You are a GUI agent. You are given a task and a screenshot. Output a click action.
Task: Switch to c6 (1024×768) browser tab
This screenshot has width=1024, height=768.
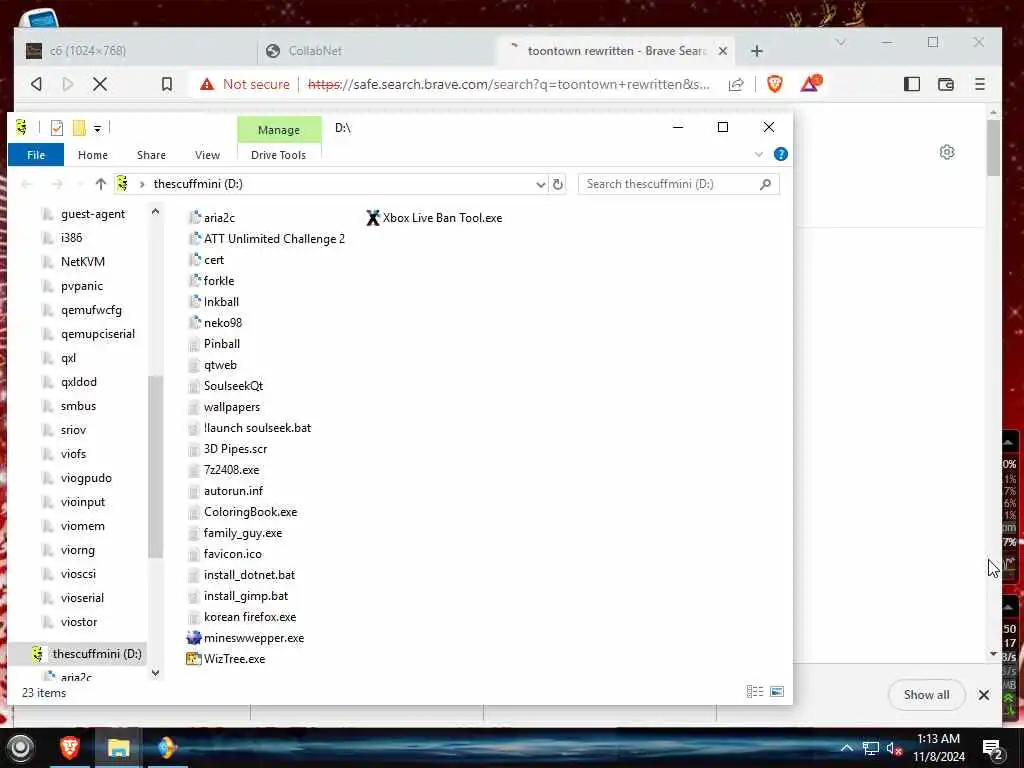click(x=137, y=51)
